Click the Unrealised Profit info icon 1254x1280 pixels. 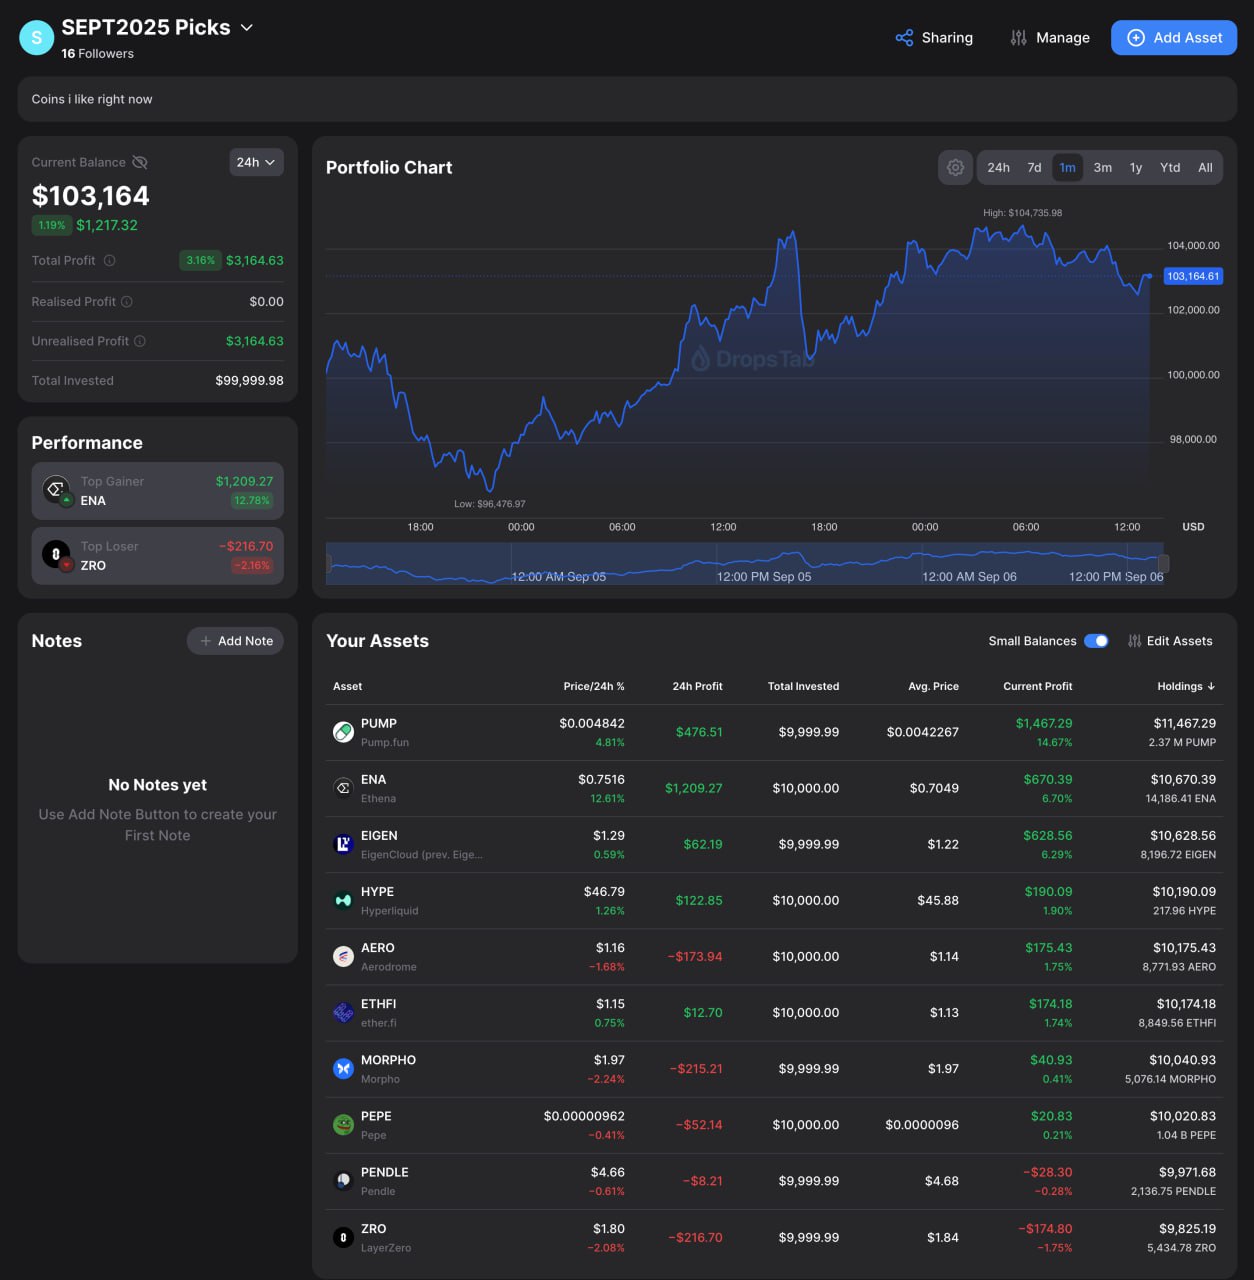point(140,341)
